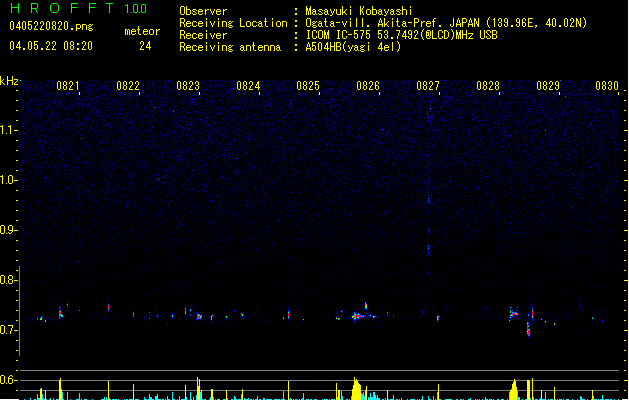
Task: Click the meteor label
Action: click(142, 31)
